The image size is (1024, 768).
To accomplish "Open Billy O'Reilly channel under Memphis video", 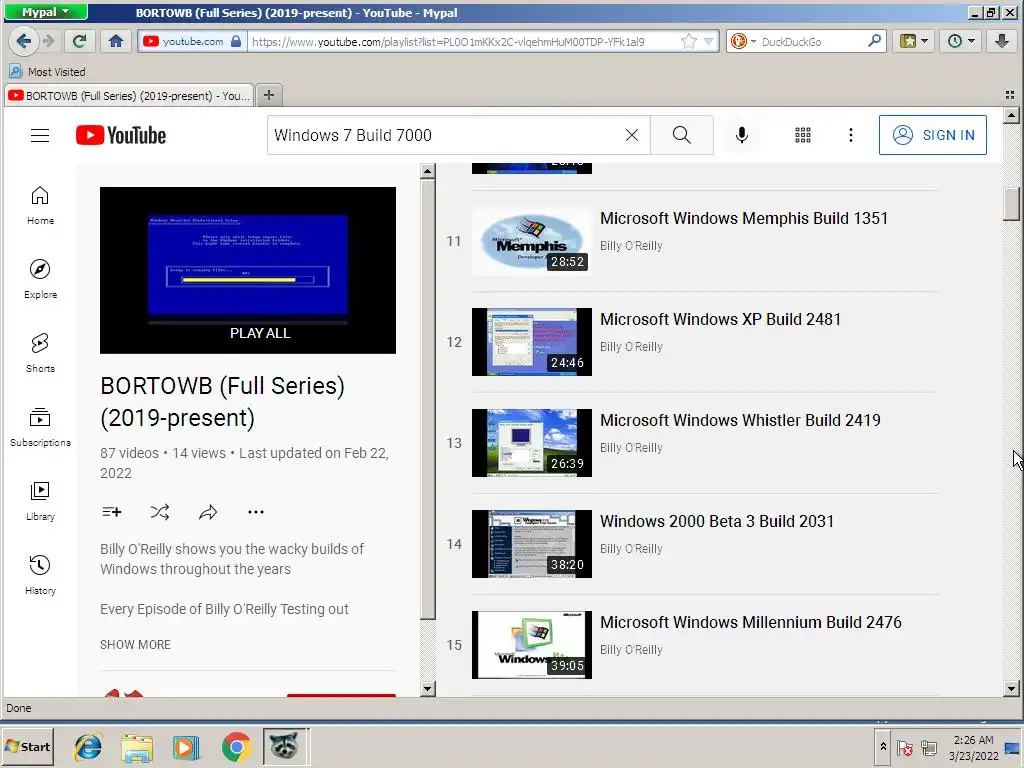I will point(631,246).
